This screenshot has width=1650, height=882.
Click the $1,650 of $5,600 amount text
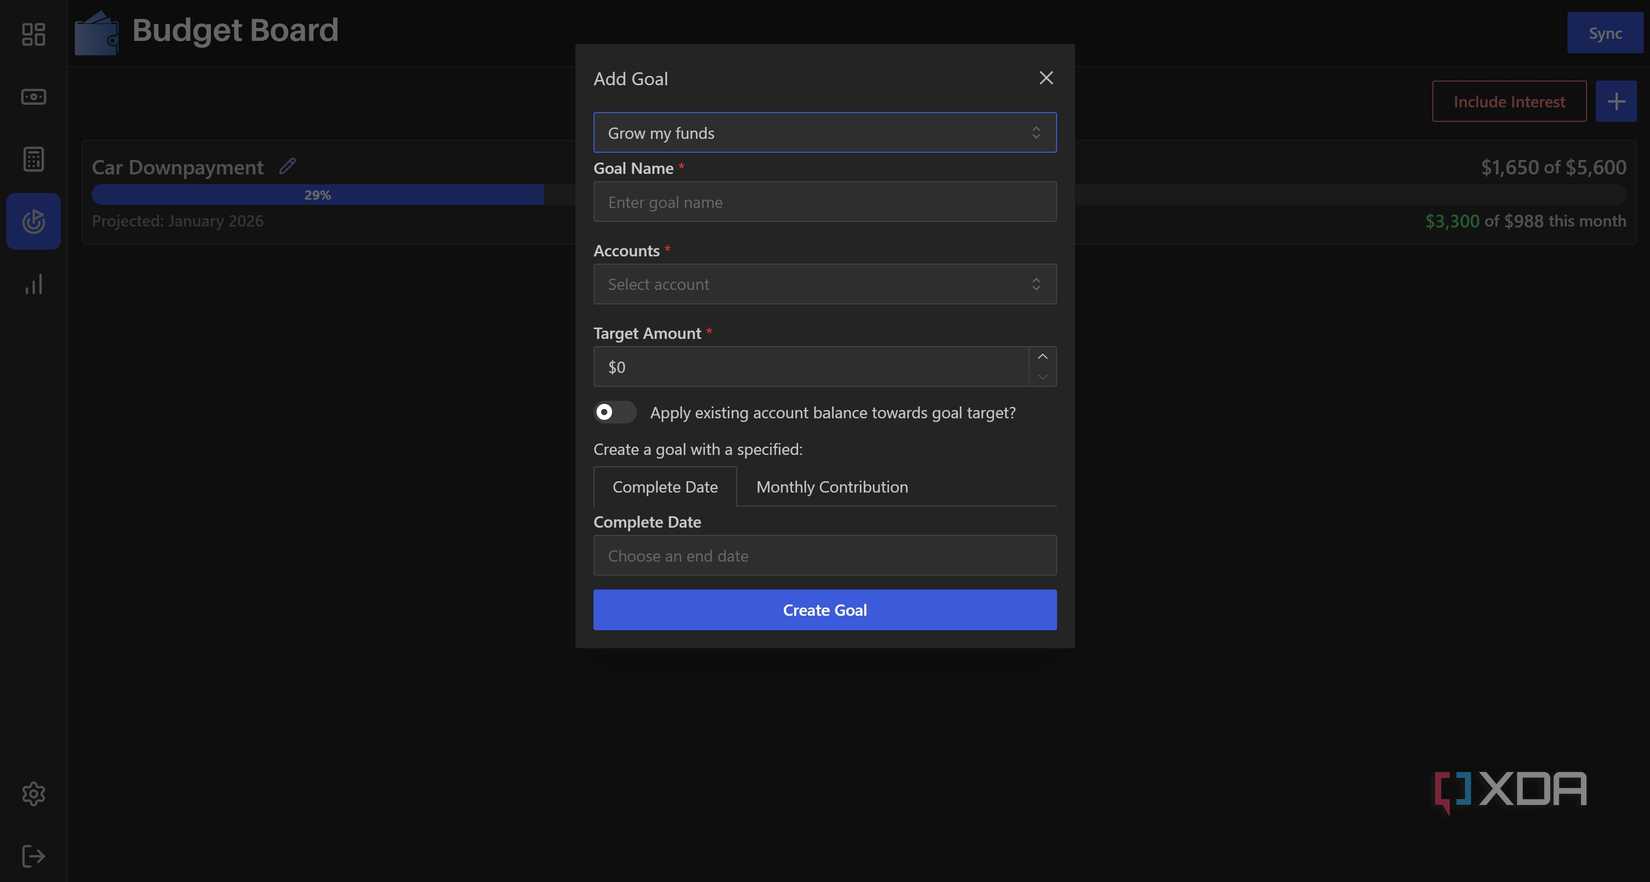(1554, 167)
